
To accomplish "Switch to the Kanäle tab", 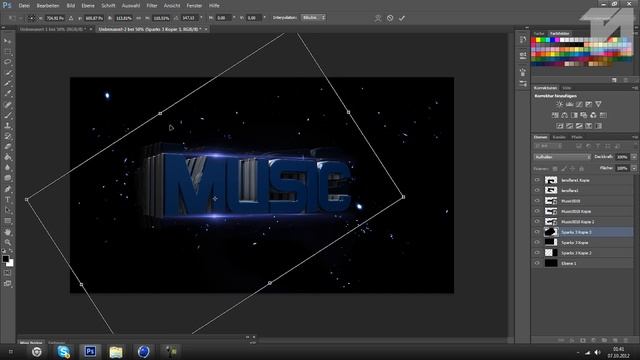I will click(x=559, y=137).
